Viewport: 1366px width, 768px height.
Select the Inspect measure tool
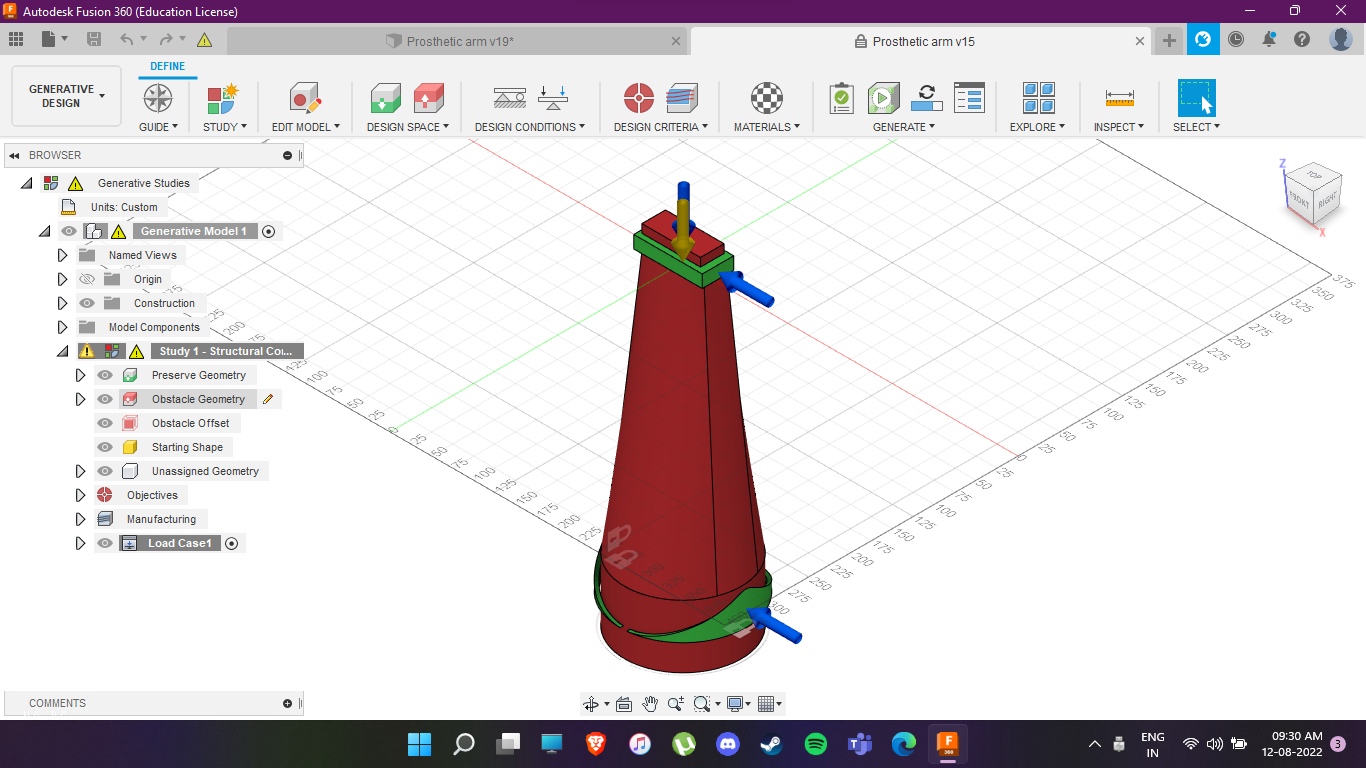1118,98
